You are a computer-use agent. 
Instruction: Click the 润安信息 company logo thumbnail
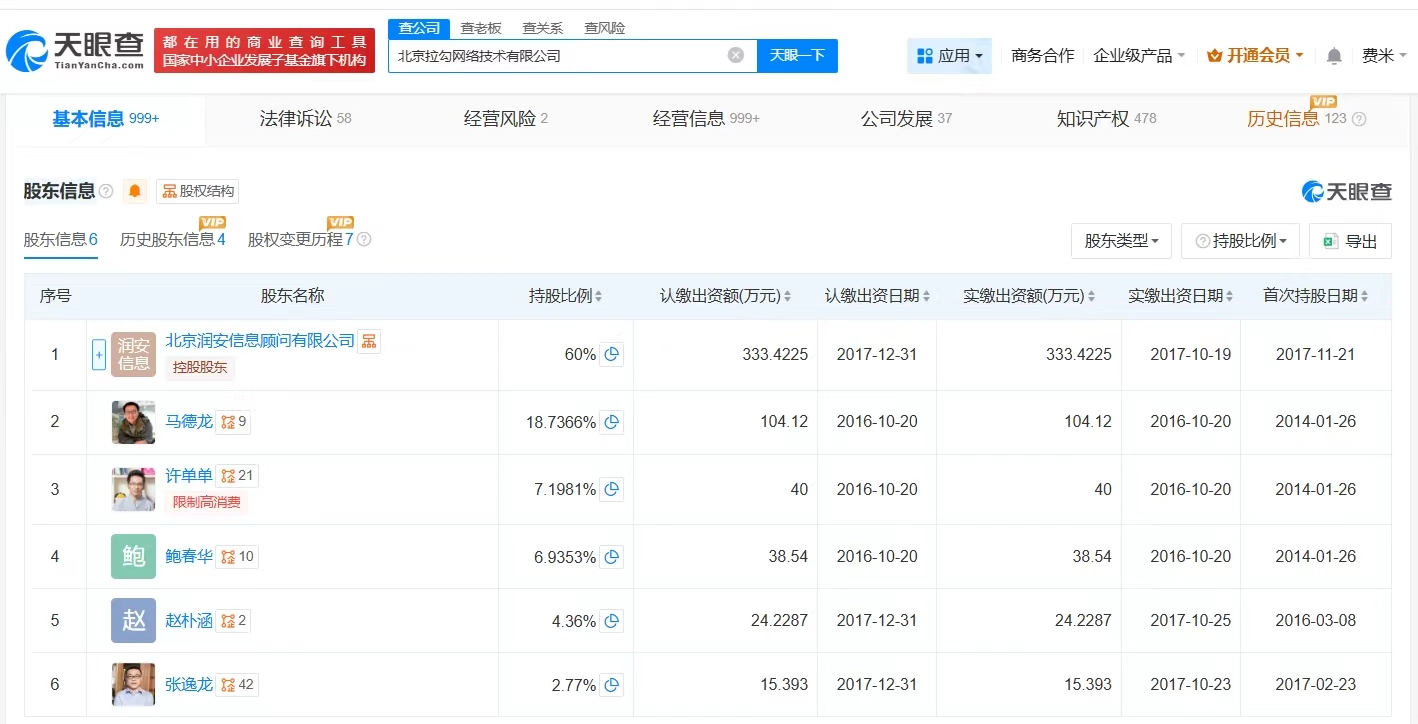pyautogui.click(x=133, y=354)
